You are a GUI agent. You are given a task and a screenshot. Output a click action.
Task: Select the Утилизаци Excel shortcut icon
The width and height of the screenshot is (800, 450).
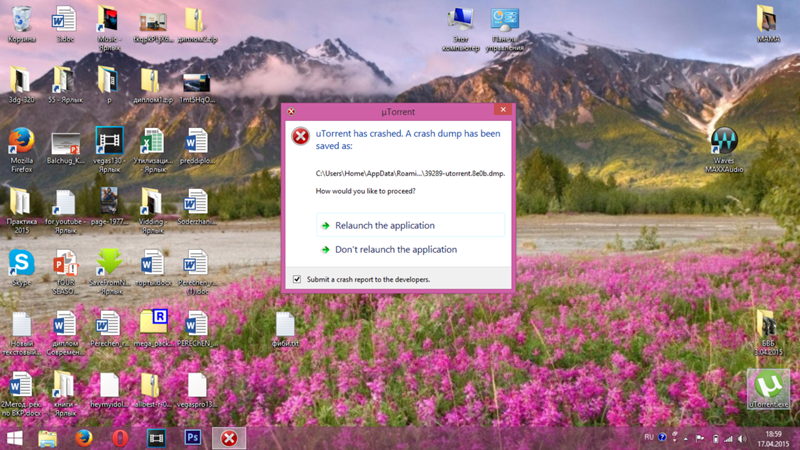tap(153, 149)
